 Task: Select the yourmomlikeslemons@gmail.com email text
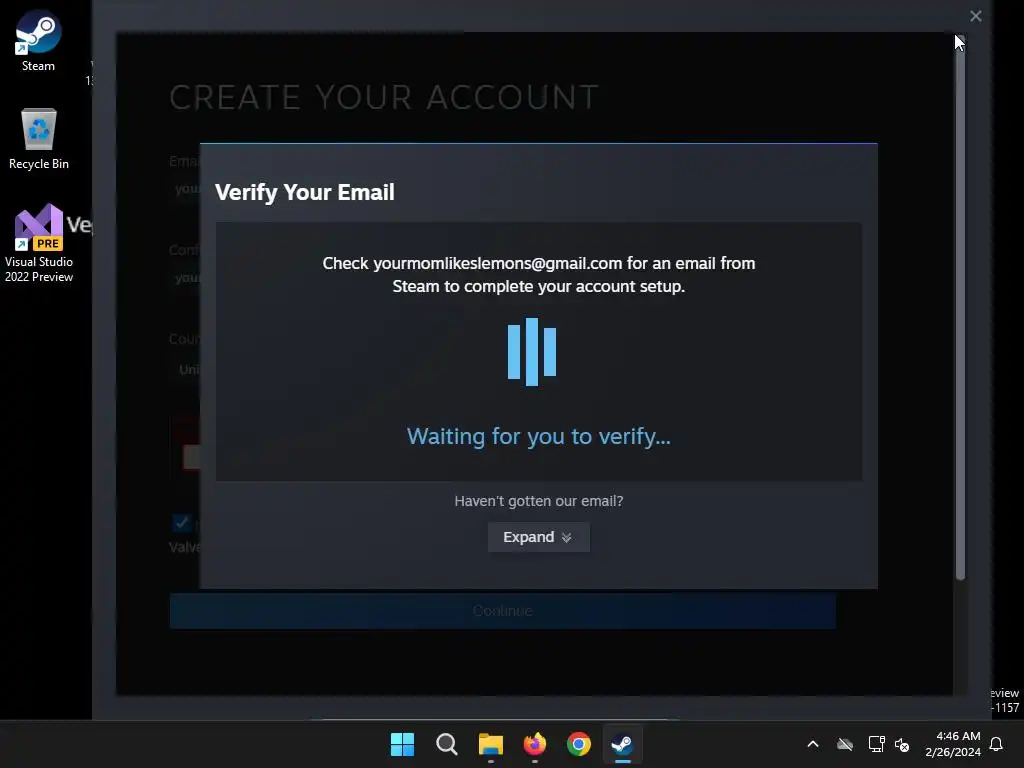pos(498,263)
